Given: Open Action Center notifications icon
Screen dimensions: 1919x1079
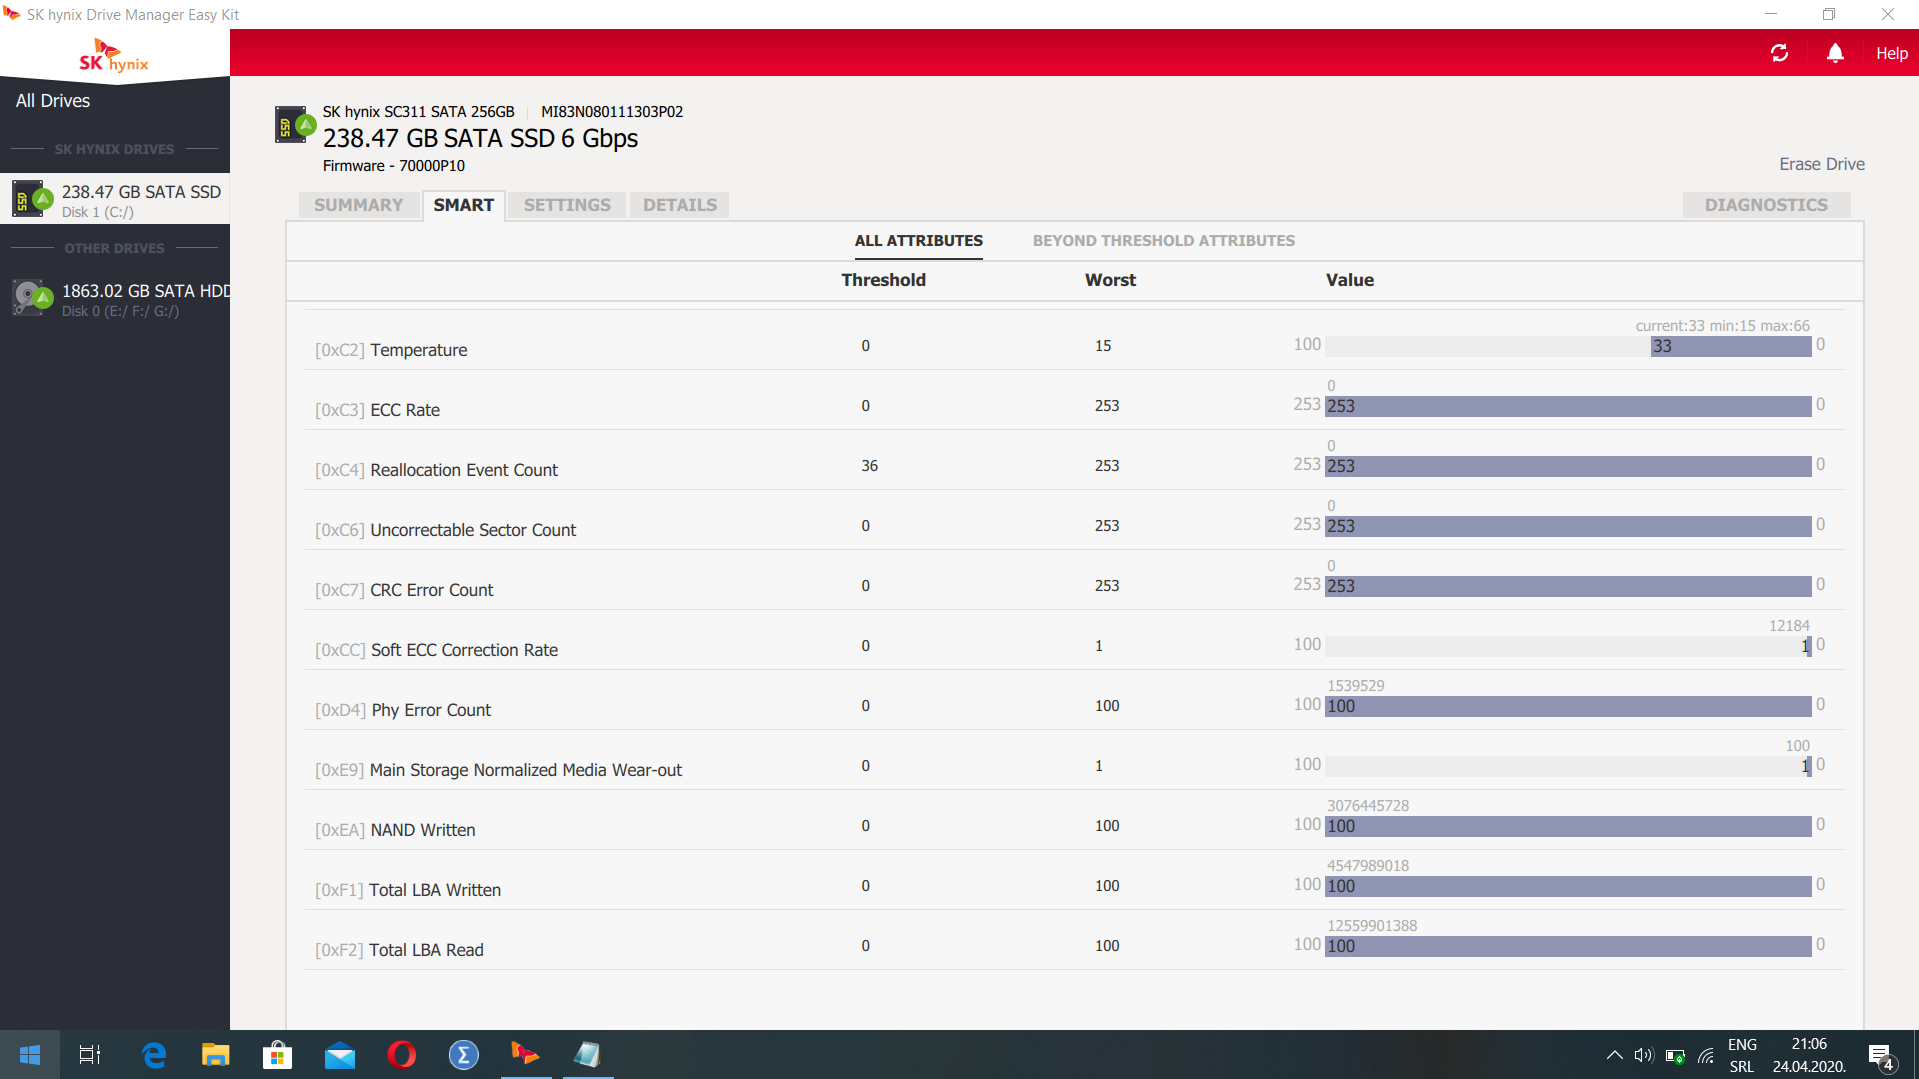Looking at the screenshot, I should [1880, 1056].
